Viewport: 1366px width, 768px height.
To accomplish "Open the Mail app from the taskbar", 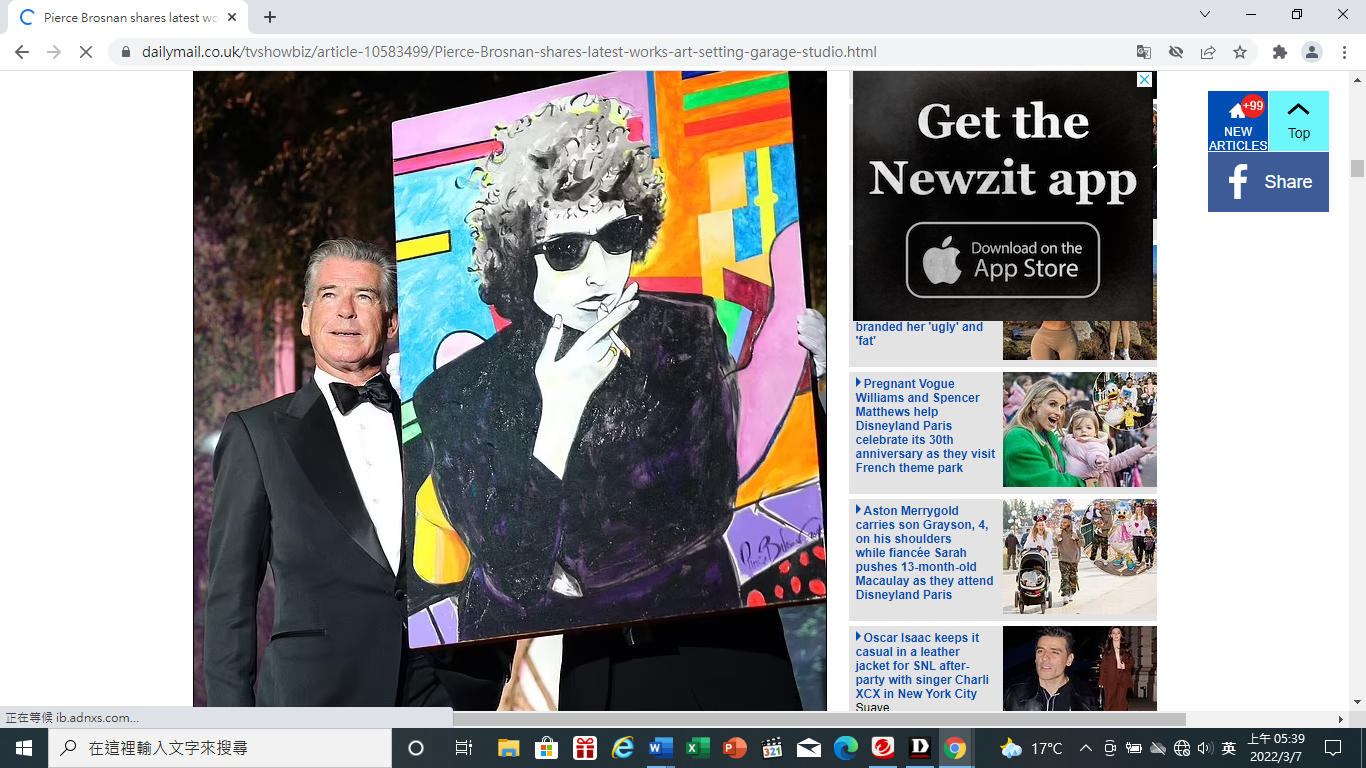I will point(809,748).
